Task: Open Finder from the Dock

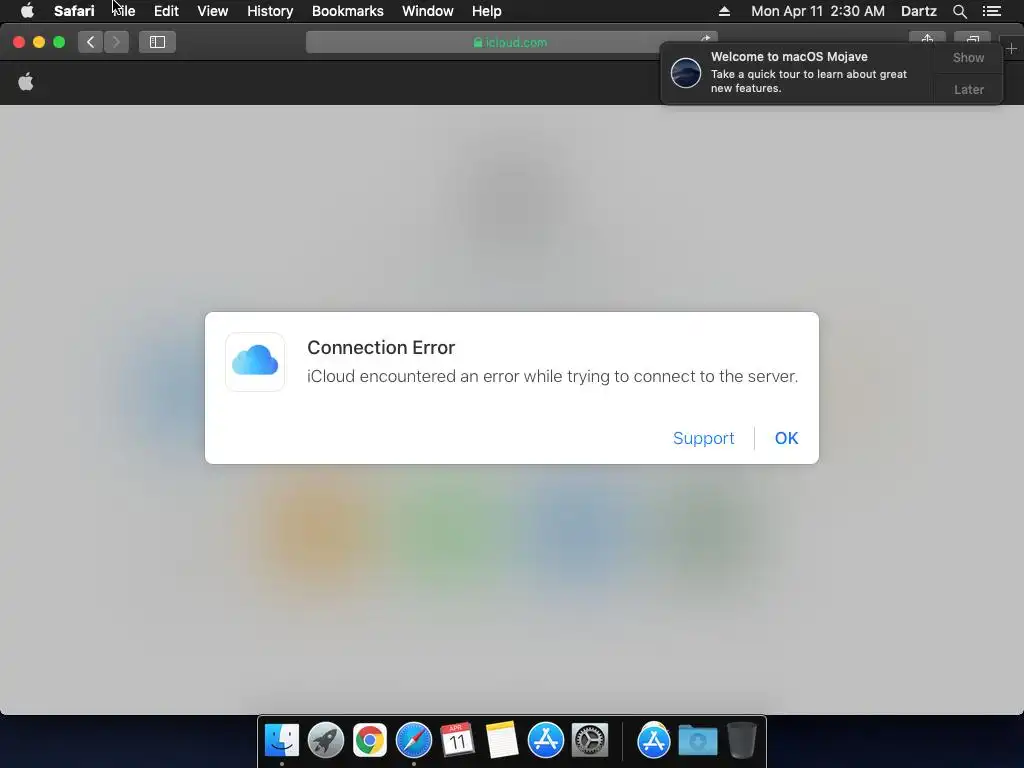Action: click(x=281, y=740)
